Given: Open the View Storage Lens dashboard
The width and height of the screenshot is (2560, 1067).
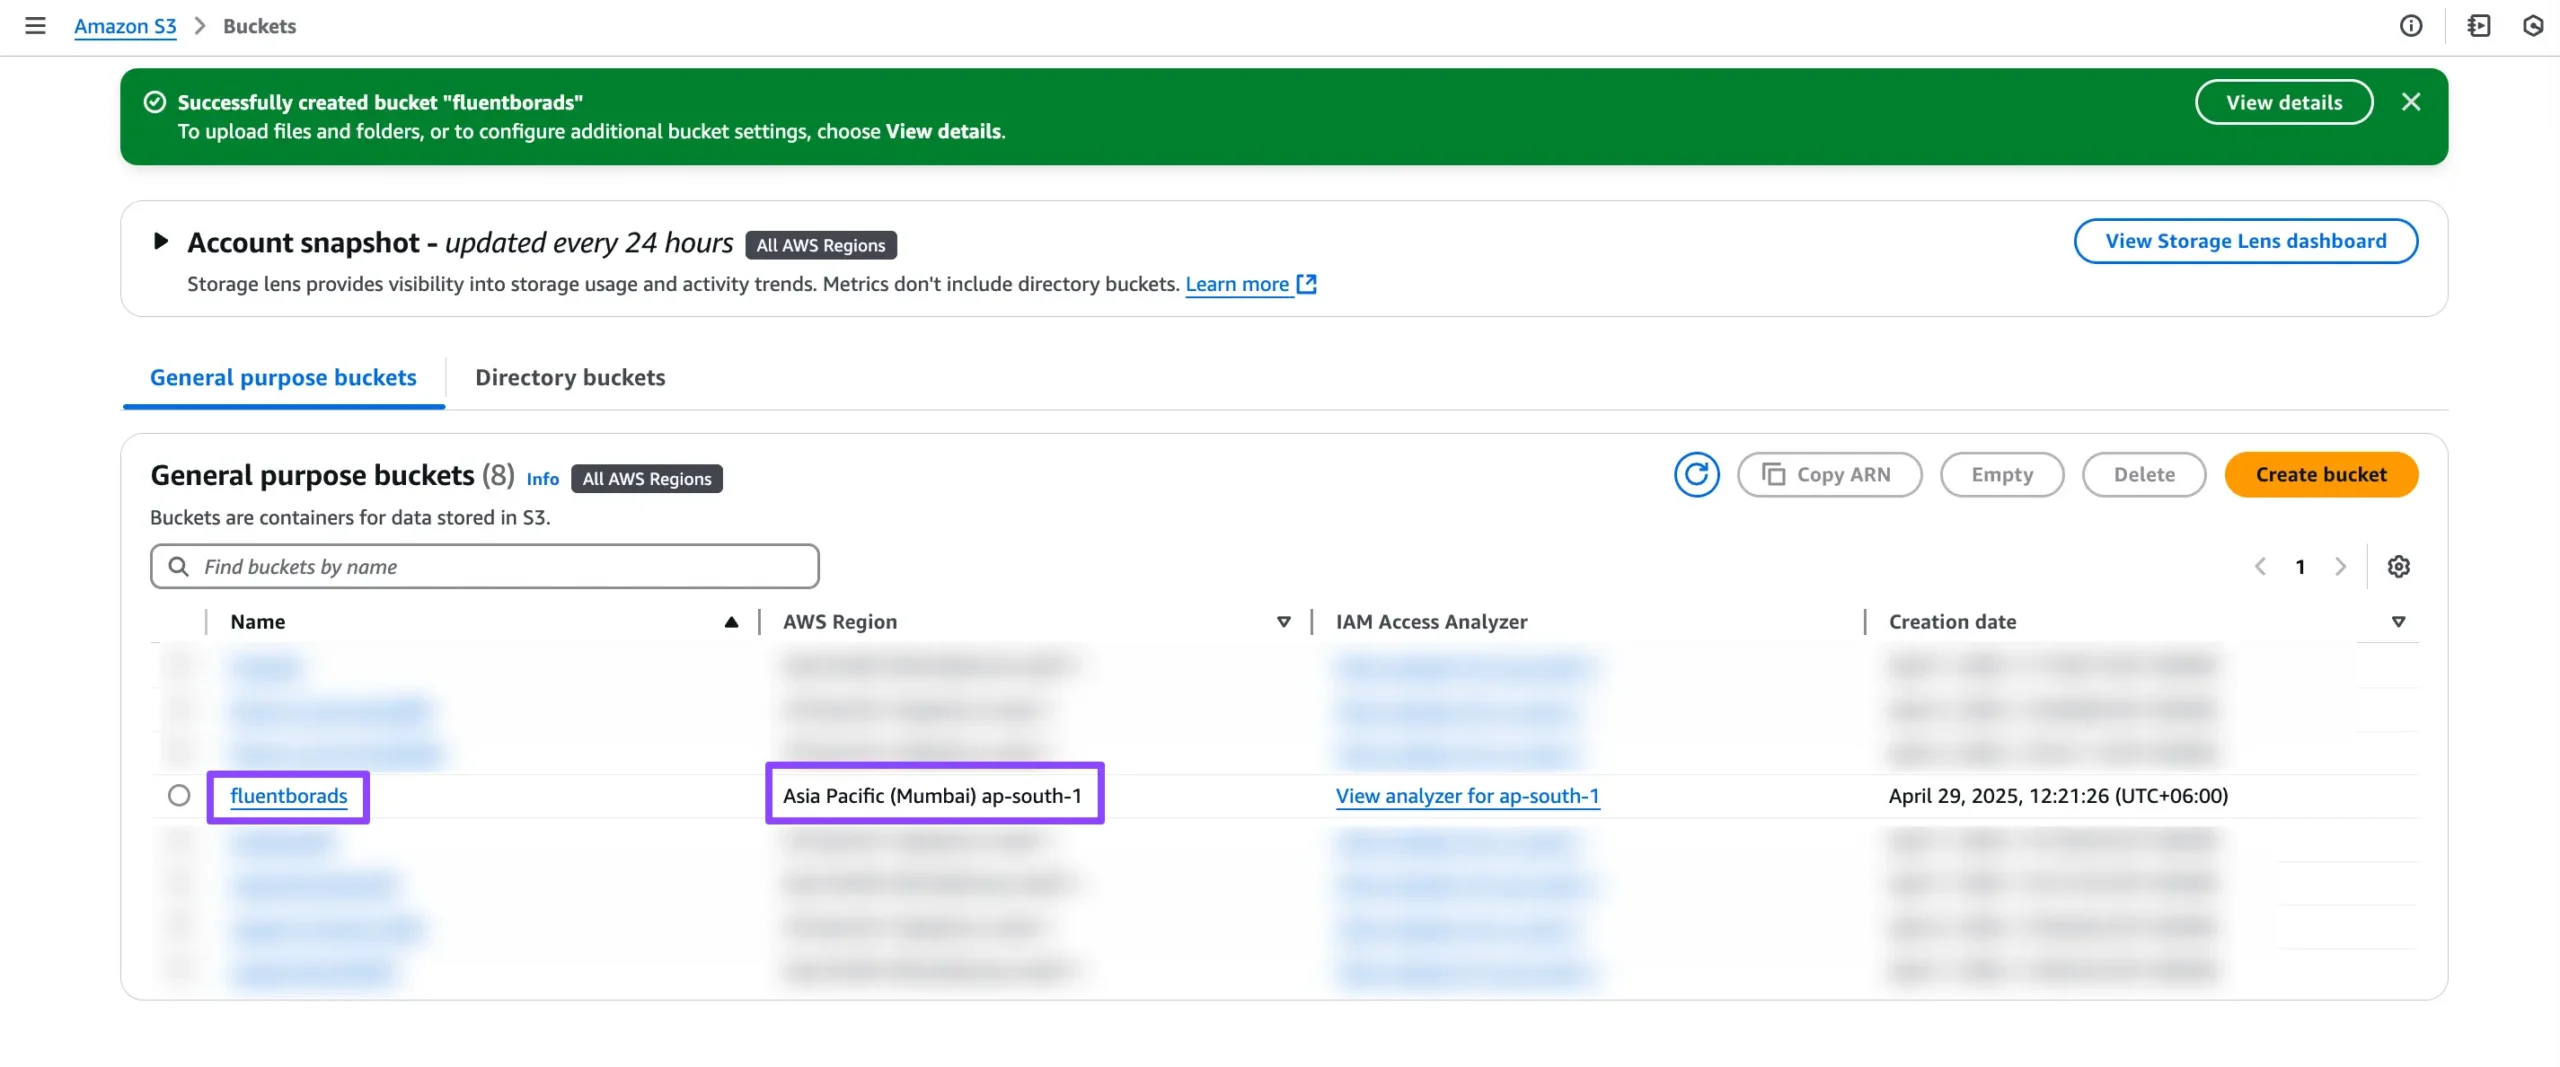Looking at the screenshot, I should point(2246,241).
